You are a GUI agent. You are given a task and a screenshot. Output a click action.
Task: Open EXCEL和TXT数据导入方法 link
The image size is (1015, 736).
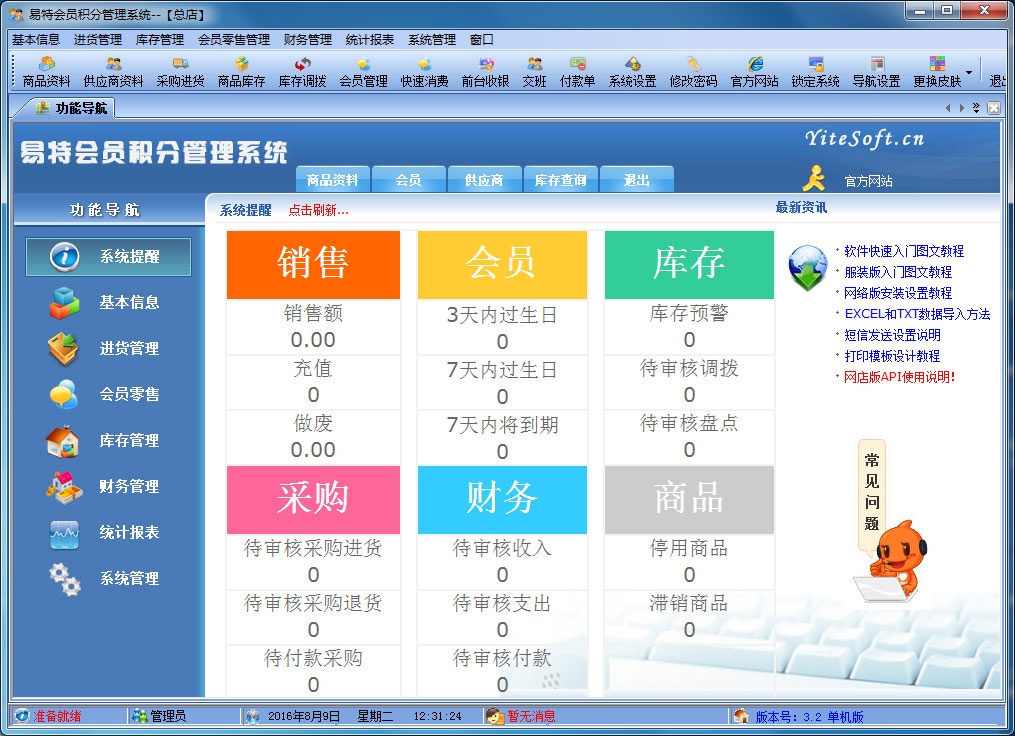tap(917, 314)
